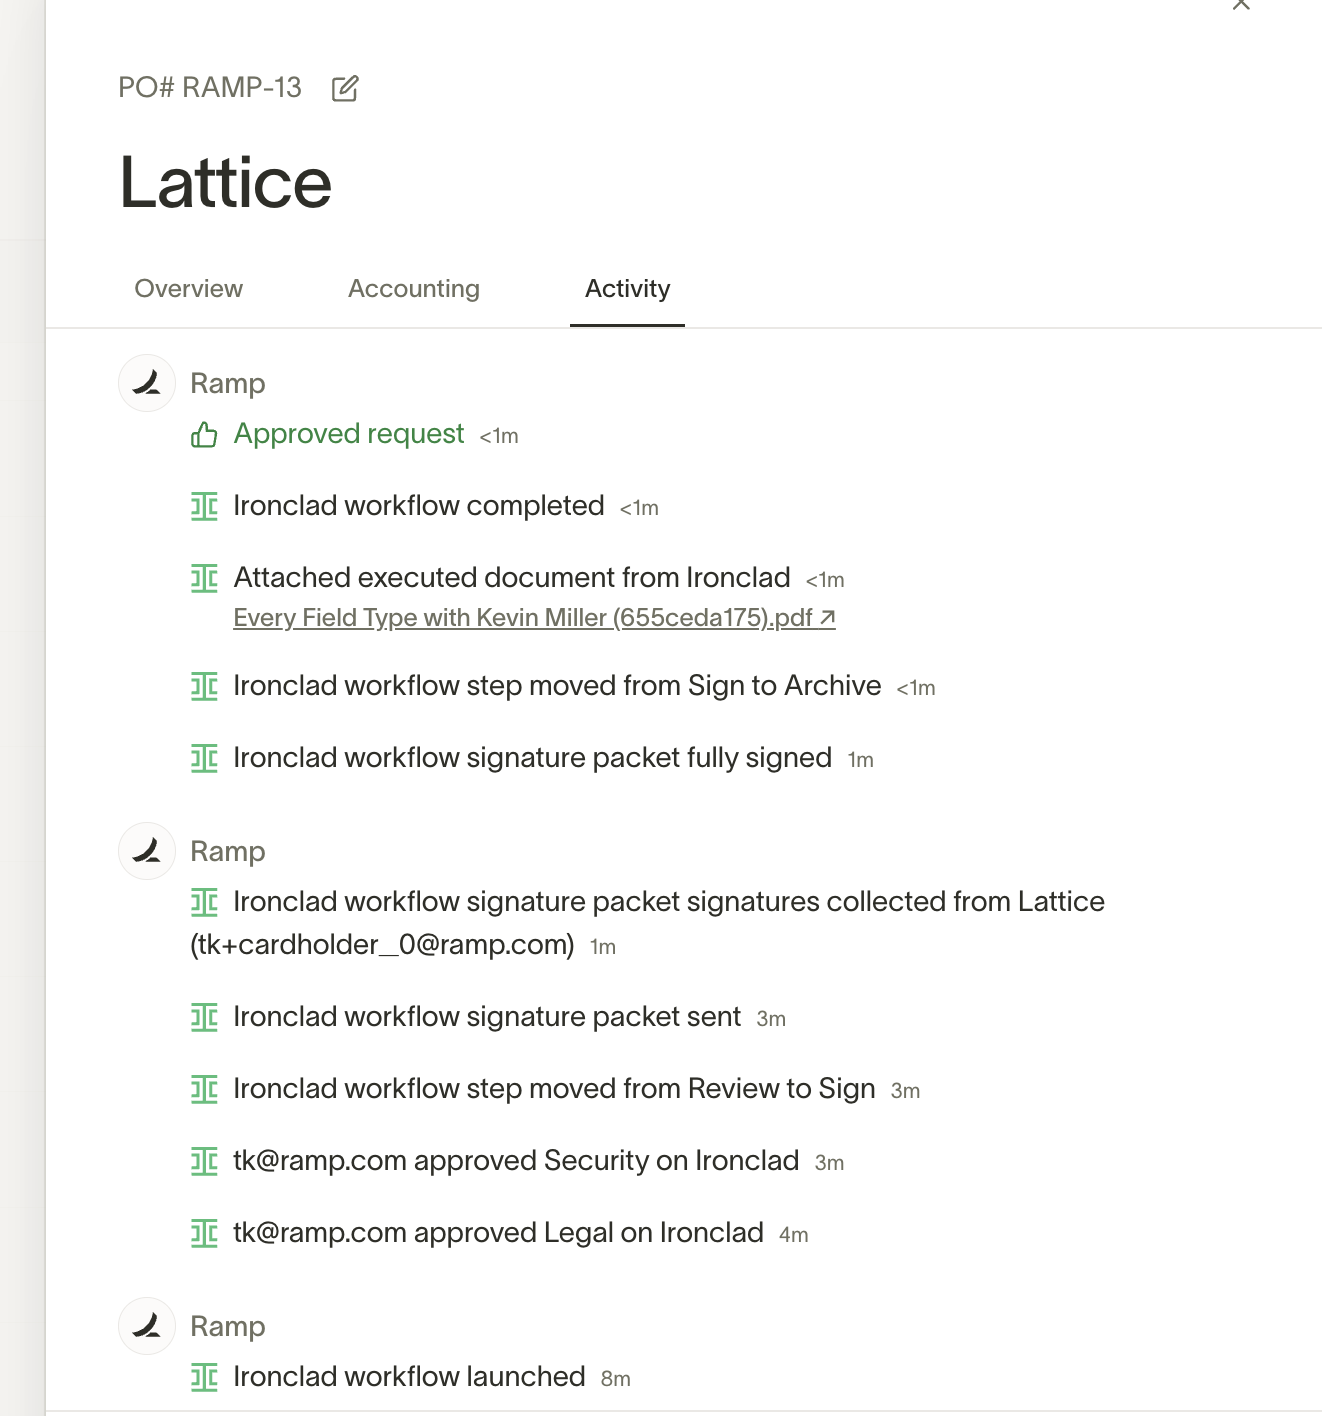The width and height of the screenshot is (1322, 1416).
Task: Click the 'Lattice' vendor heading
Action: pyautogui.click(x=226, y=182)
